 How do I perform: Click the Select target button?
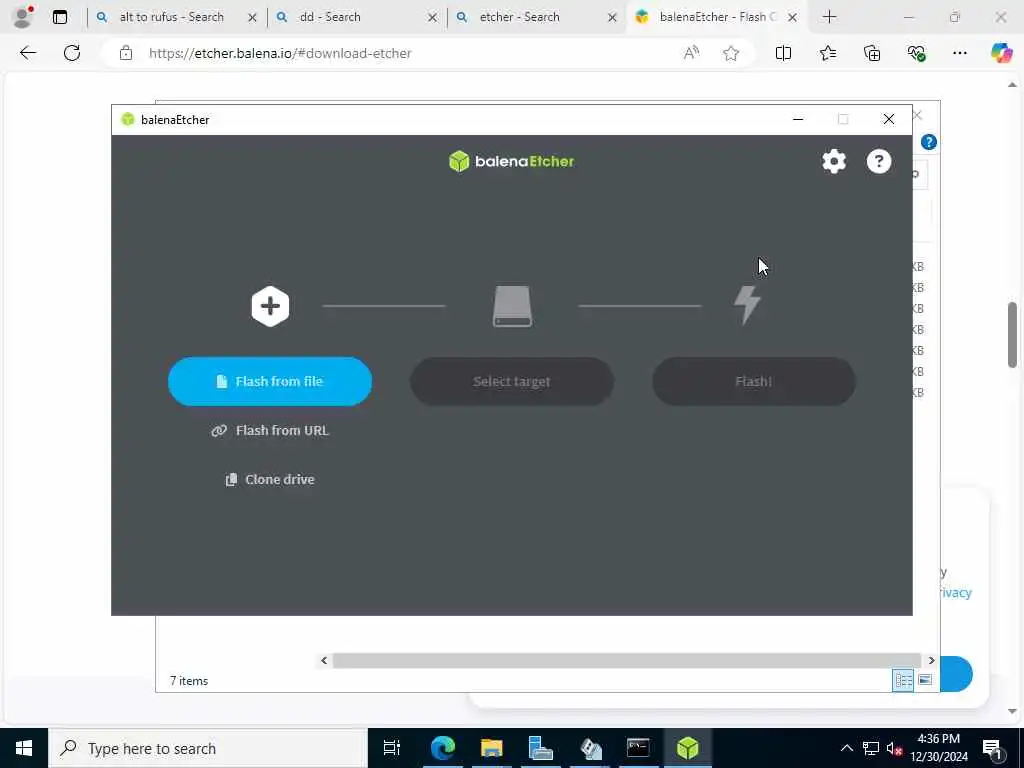click(x=512, y=381)
